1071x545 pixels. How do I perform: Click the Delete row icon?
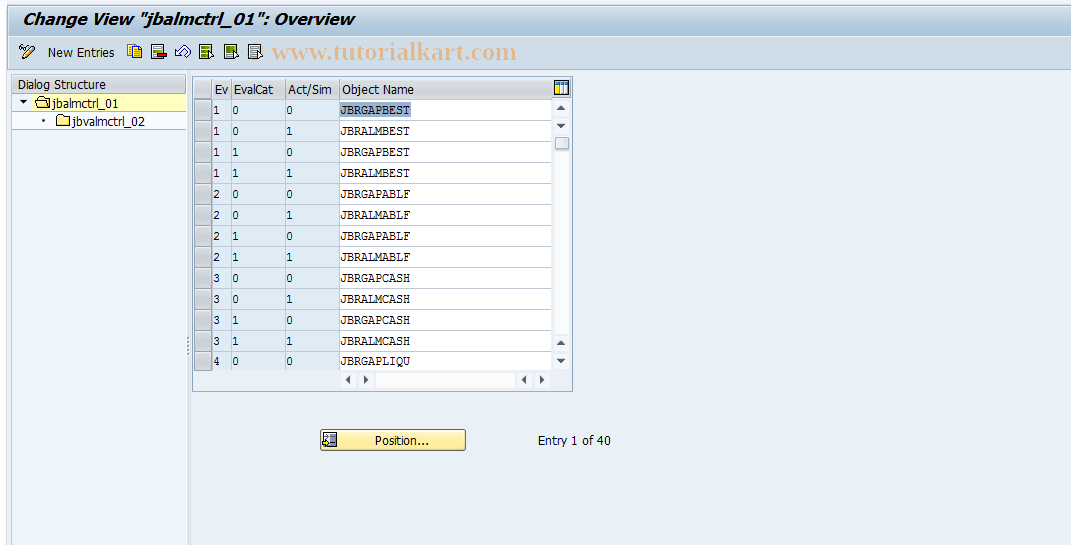158,52
